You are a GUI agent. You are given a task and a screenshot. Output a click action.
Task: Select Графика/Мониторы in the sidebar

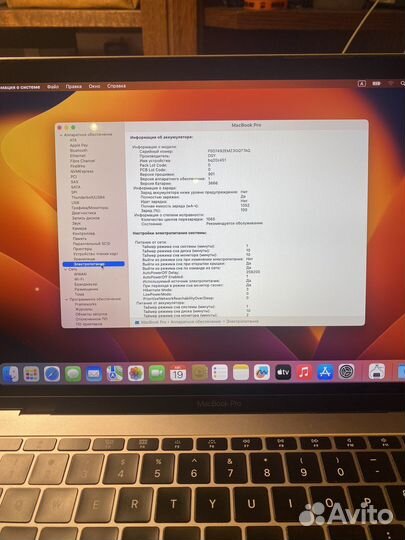(90, 208)
